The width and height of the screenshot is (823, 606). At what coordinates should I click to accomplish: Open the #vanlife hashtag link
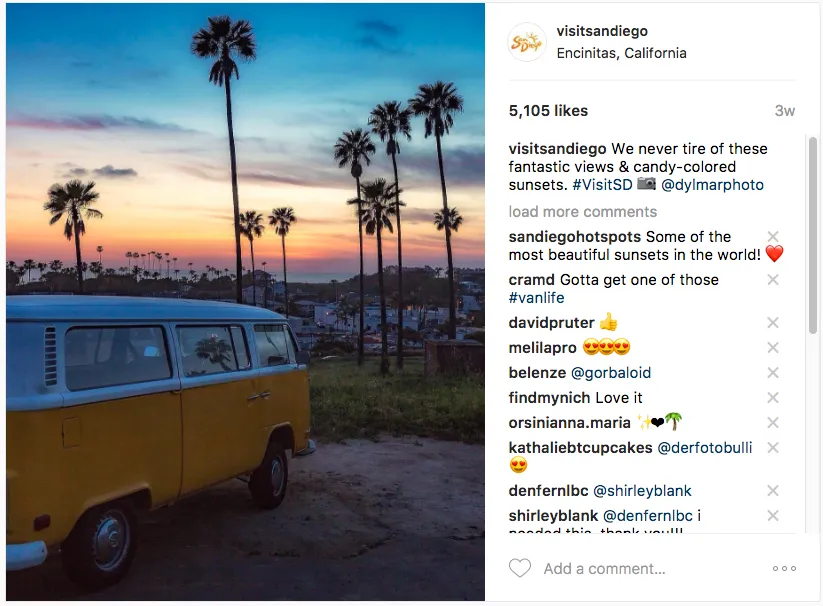click(536, 298)
